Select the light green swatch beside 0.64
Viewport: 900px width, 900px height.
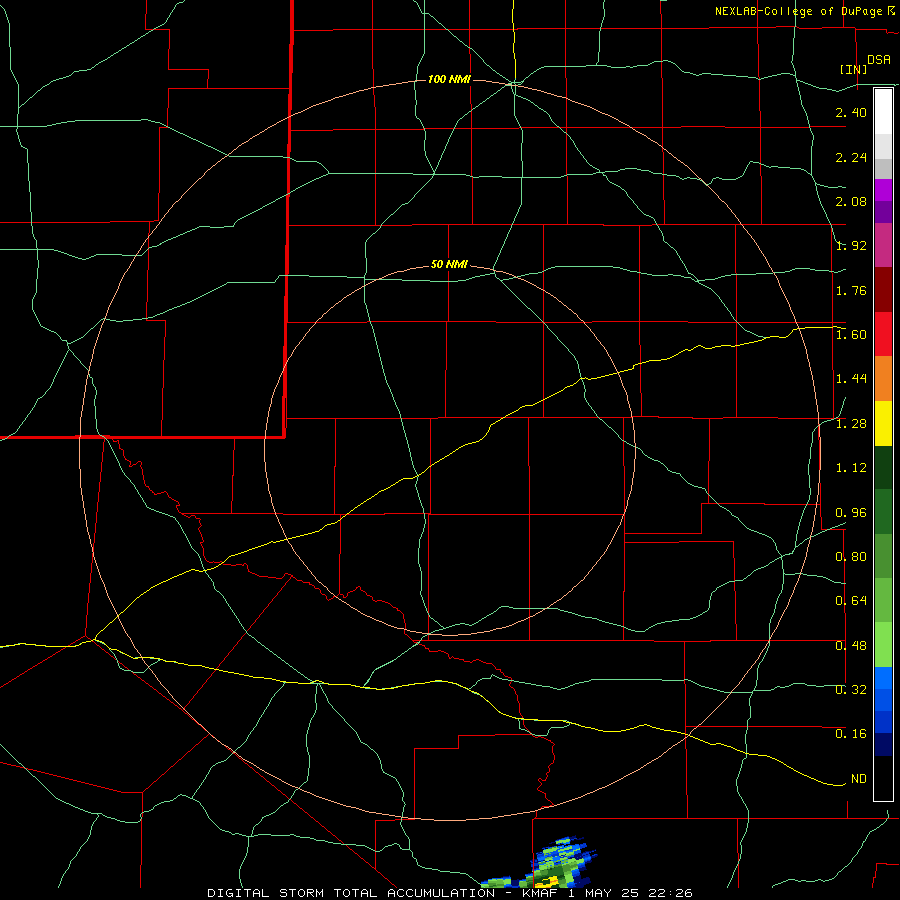pyautogui.click(x=883, y=600)
